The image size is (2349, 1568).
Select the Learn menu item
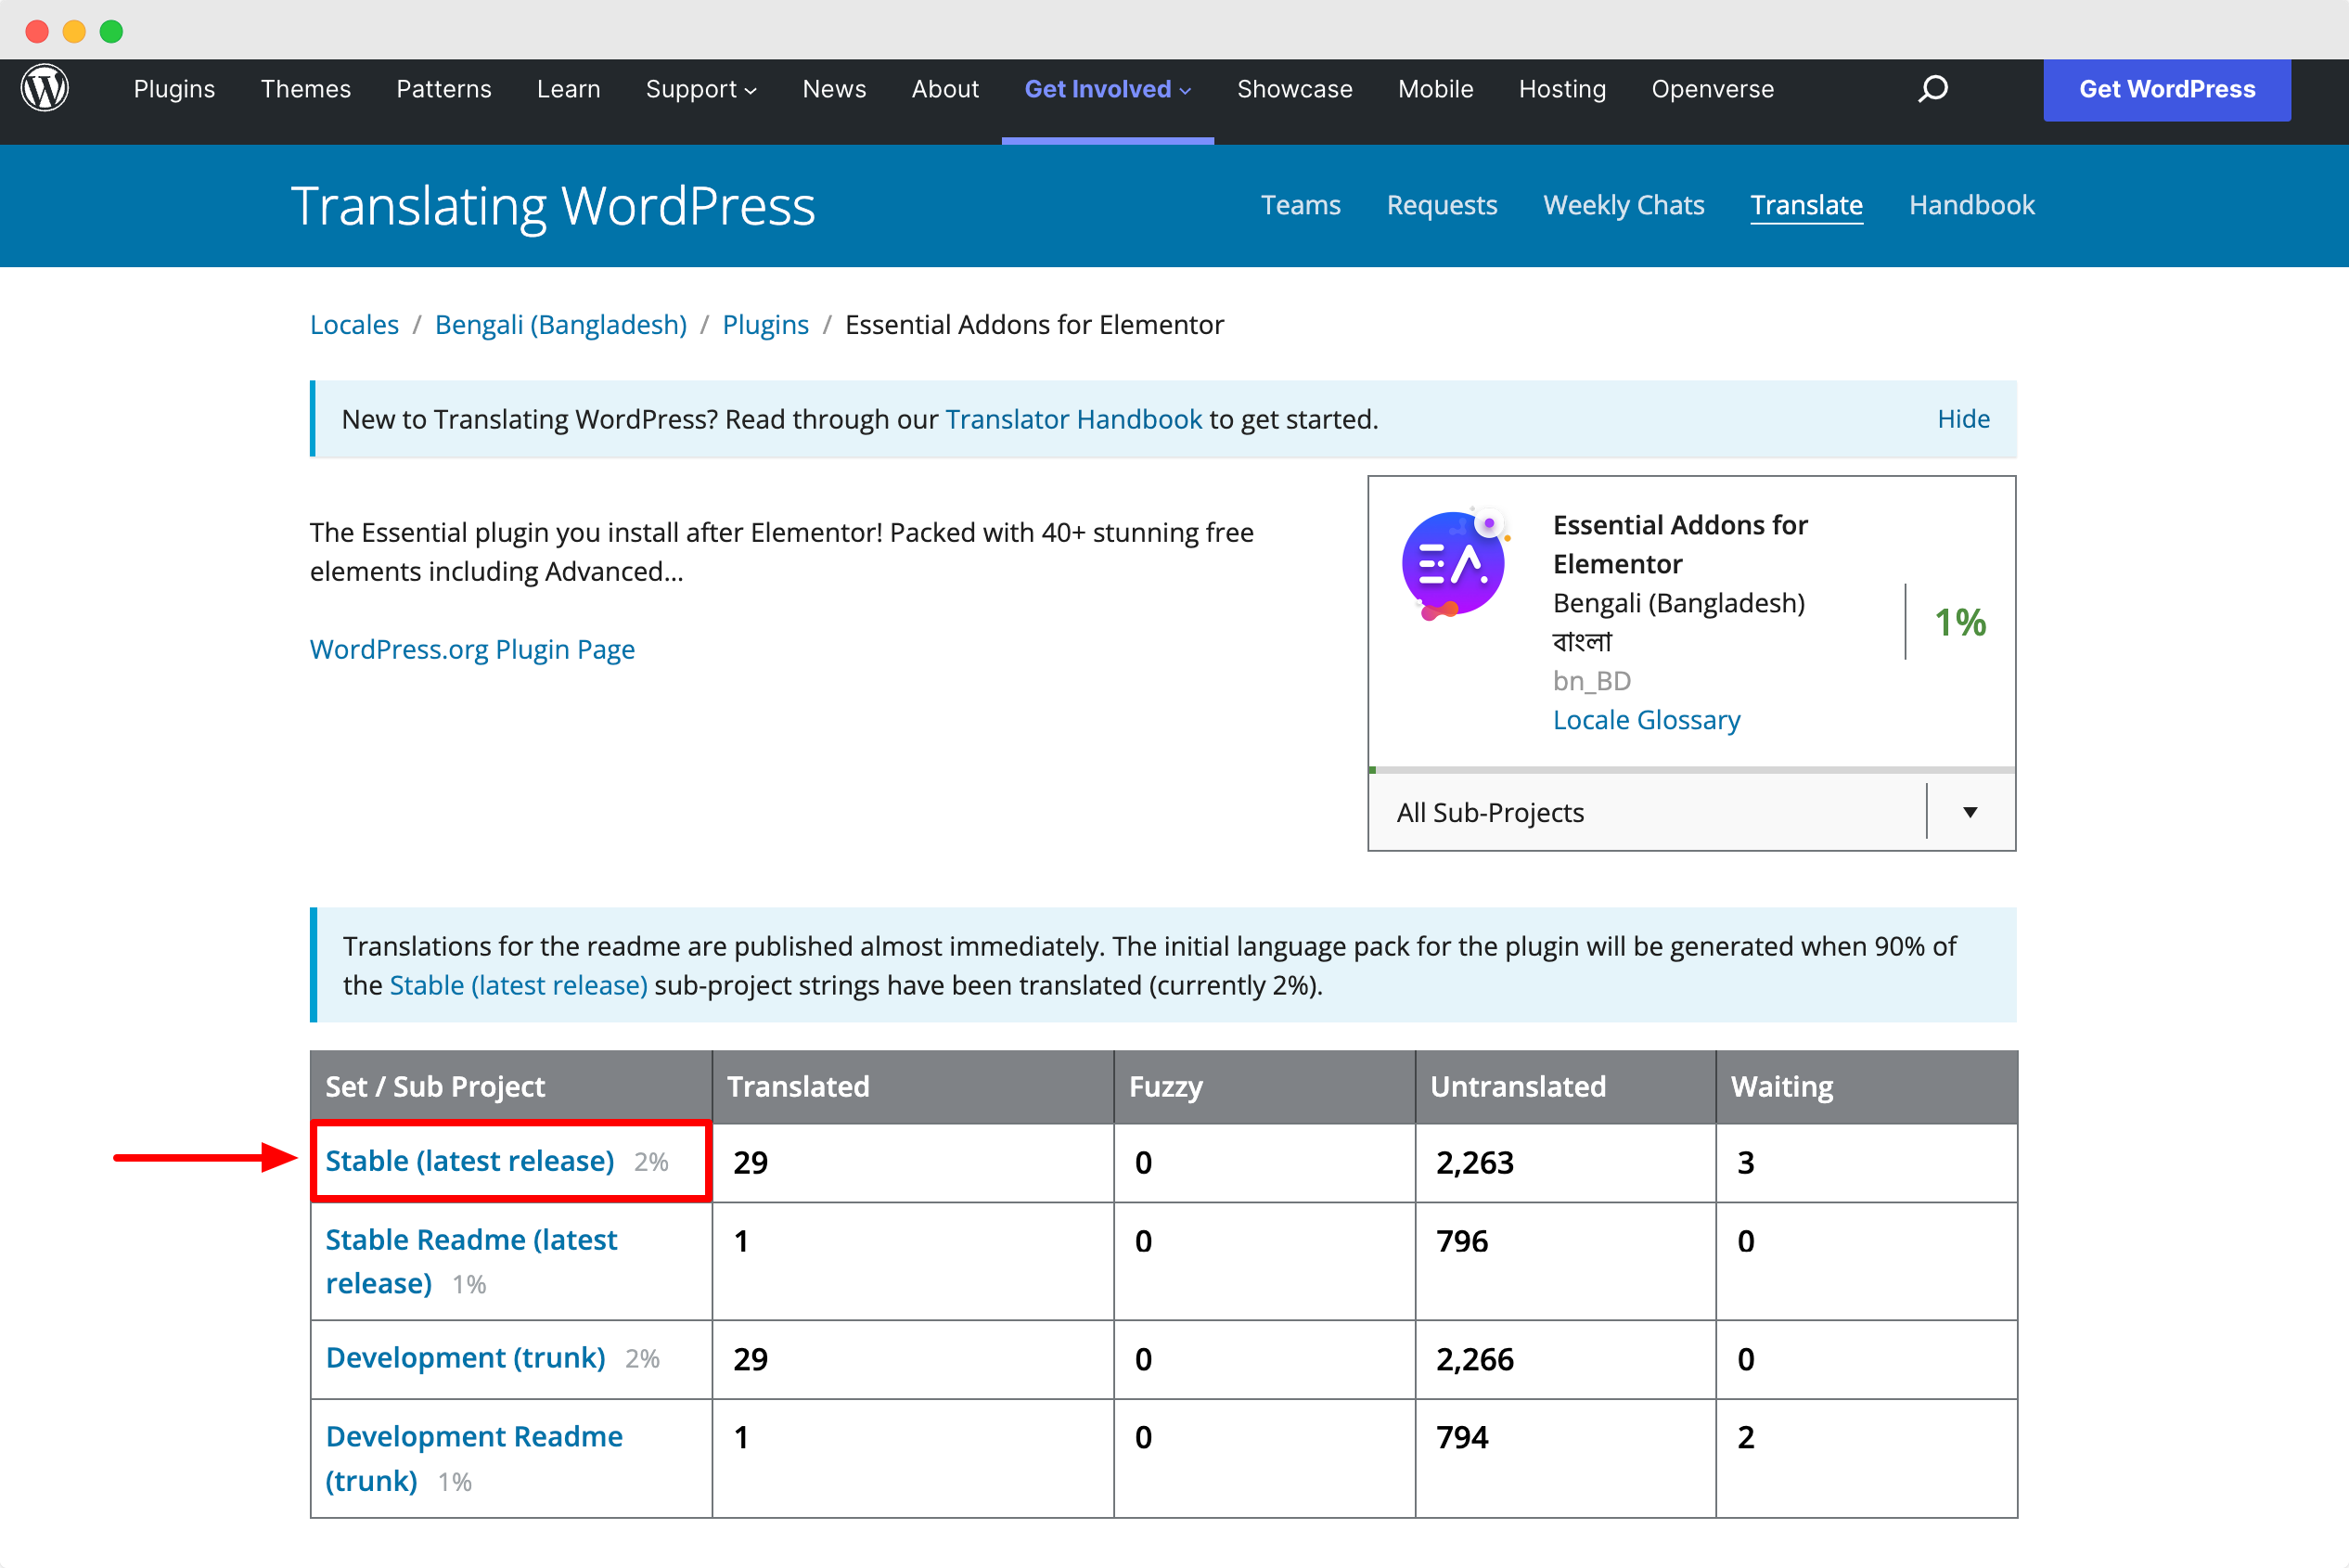pyautogui.click(x=568, y=89)
